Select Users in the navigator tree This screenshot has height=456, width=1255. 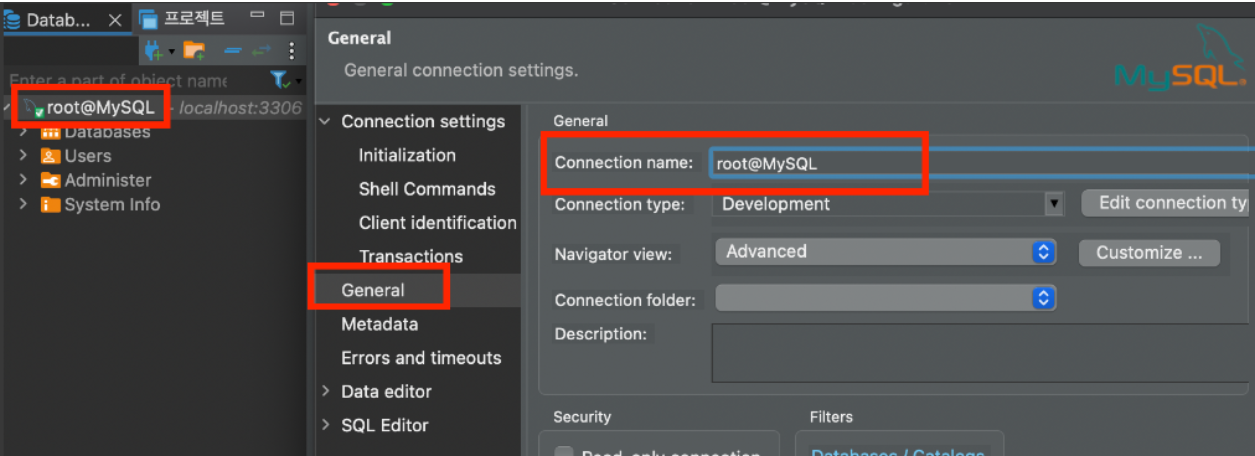tap(88, 156)
